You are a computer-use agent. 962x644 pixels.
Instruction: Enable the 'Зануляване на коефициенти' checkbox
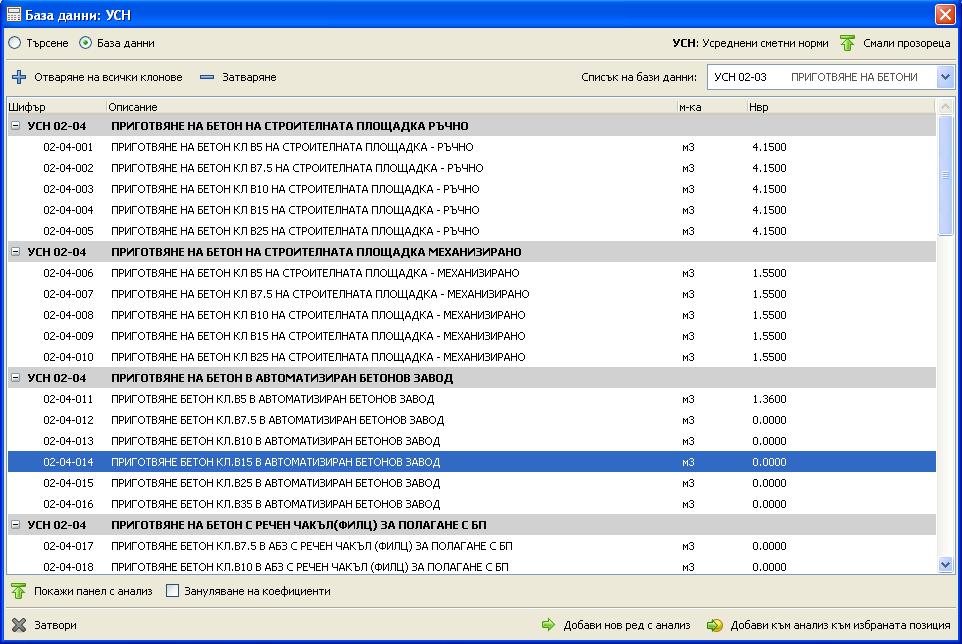pos(172,591)
